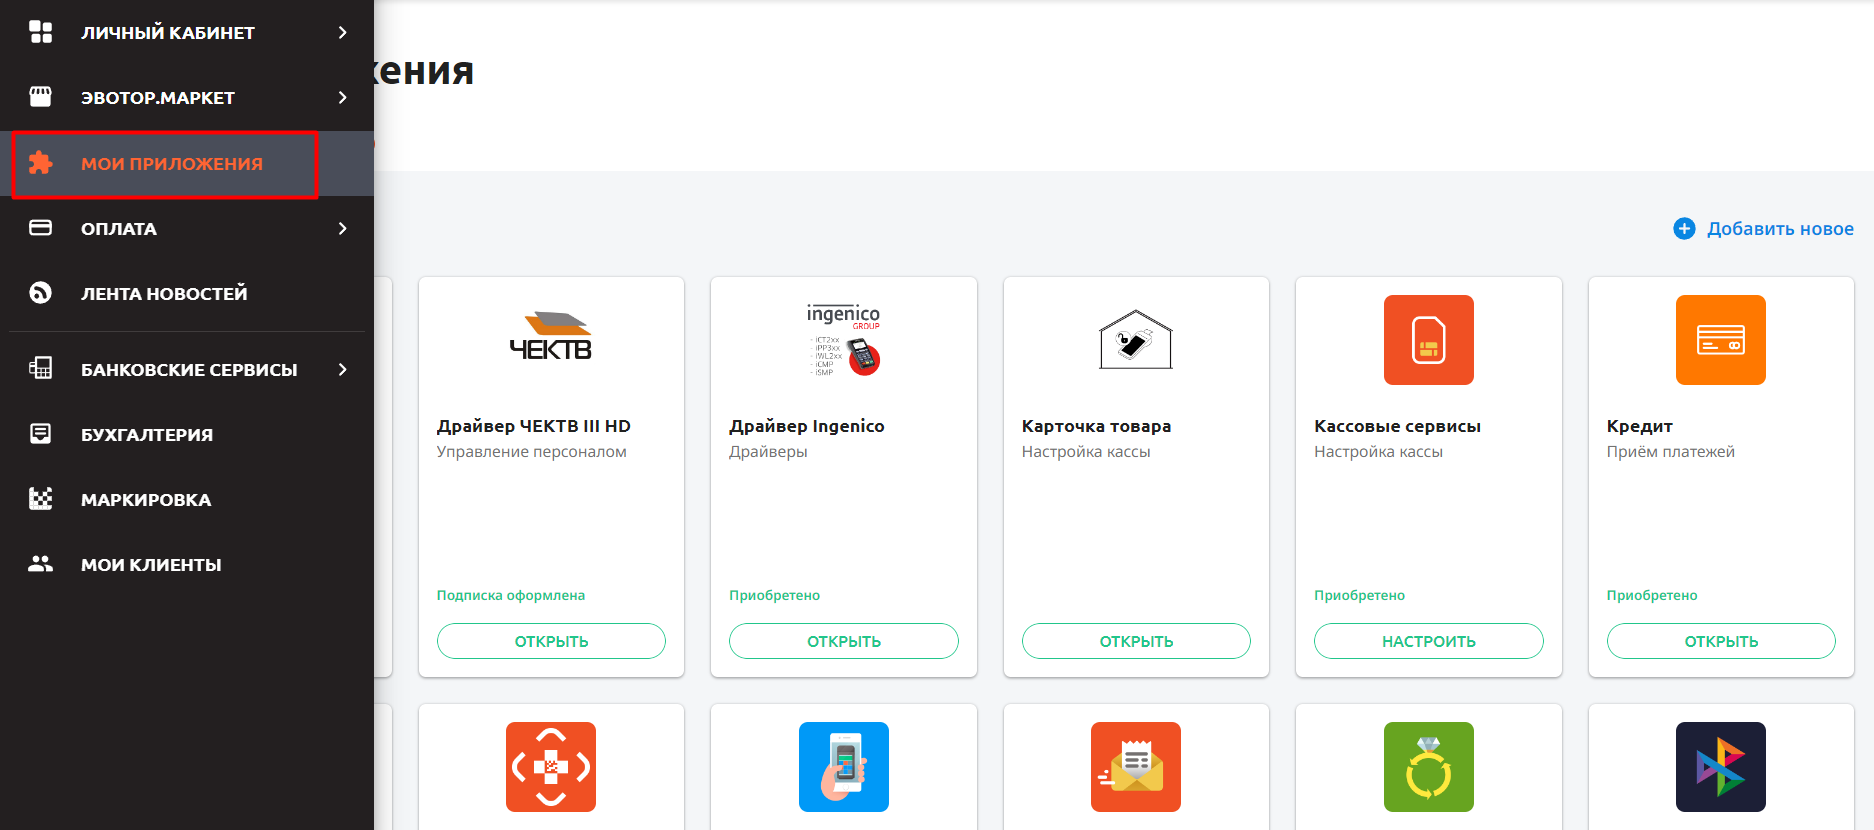Select the Мои приложения menu item
Image resolution: width=1874 pixels, height=830 pixels.
tap(187, 163)
